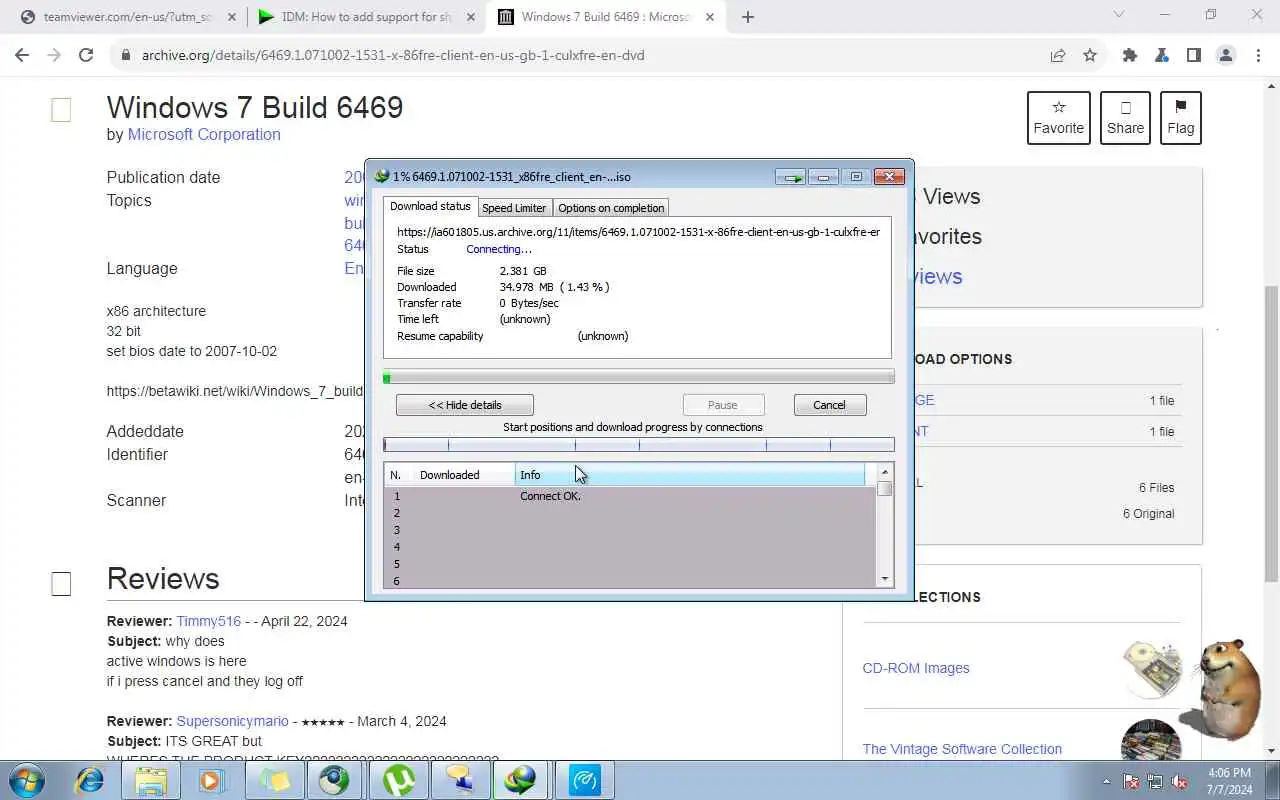1280x800 pixels.
Task: Click the Info column header
Action: [x=690, y=475]
